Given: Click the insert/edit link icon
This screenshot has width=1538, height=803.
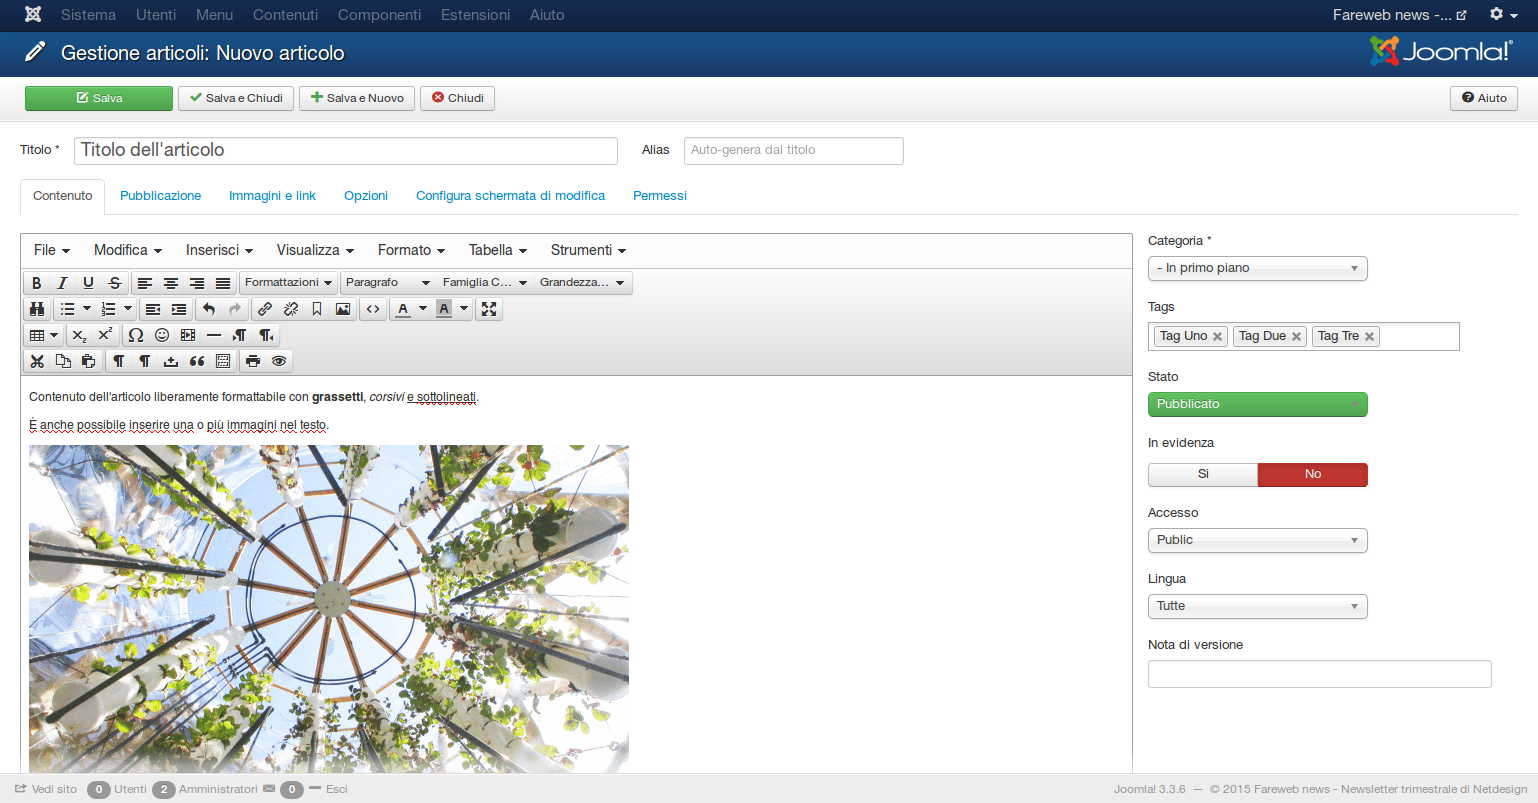Looking at the screenshot, I should [x=265, y=309].
